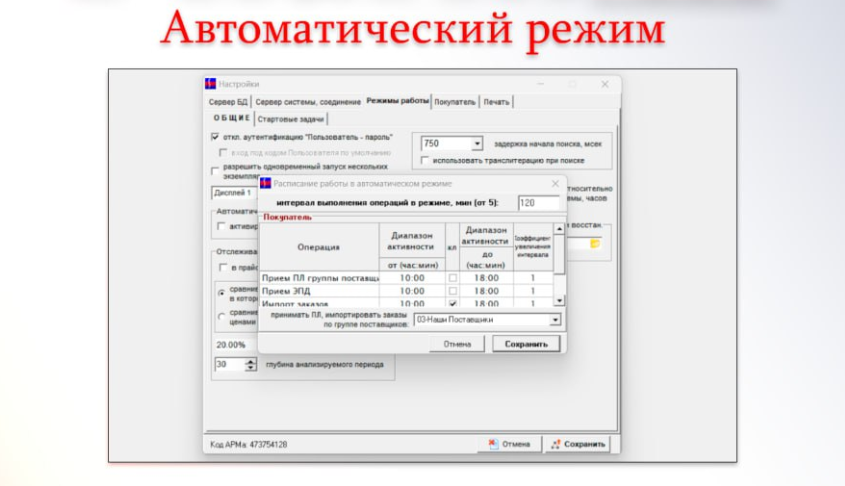Click the coefficient 1 in 'Прием ЭПД' row
This screenshot has width=845, height=486.
point(533,291)
